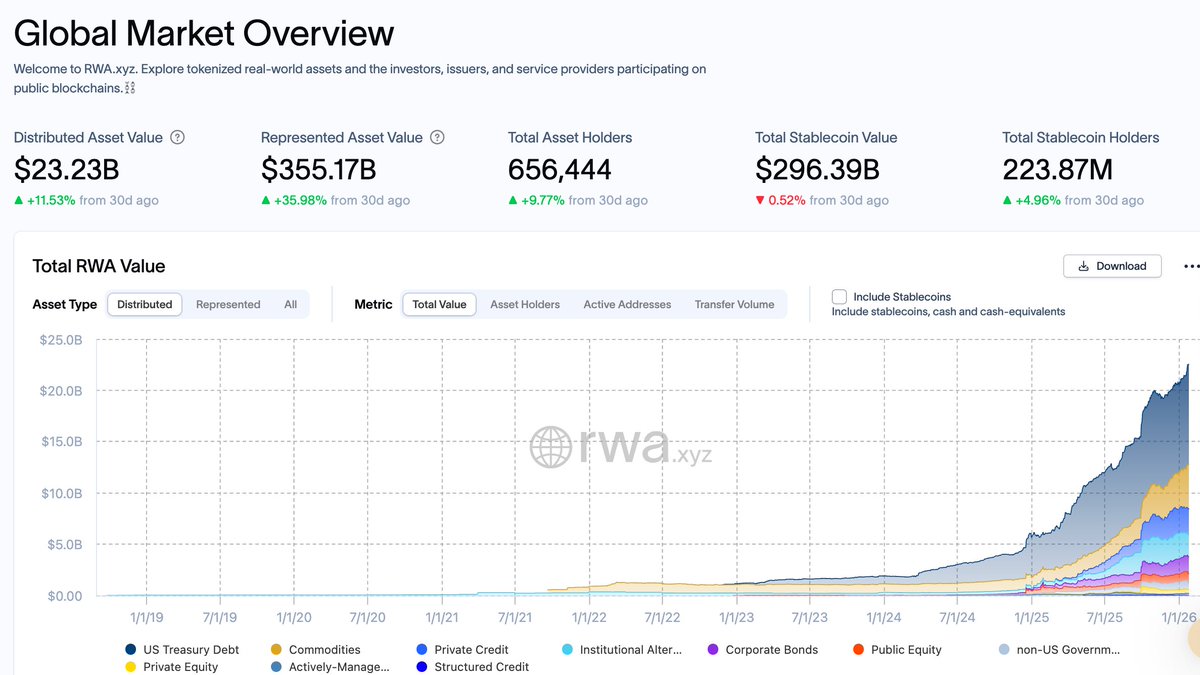Open the three-dot chart options menu
Image resolution: width=1200 pixels, height=675 pixels.
point(1191,266)
